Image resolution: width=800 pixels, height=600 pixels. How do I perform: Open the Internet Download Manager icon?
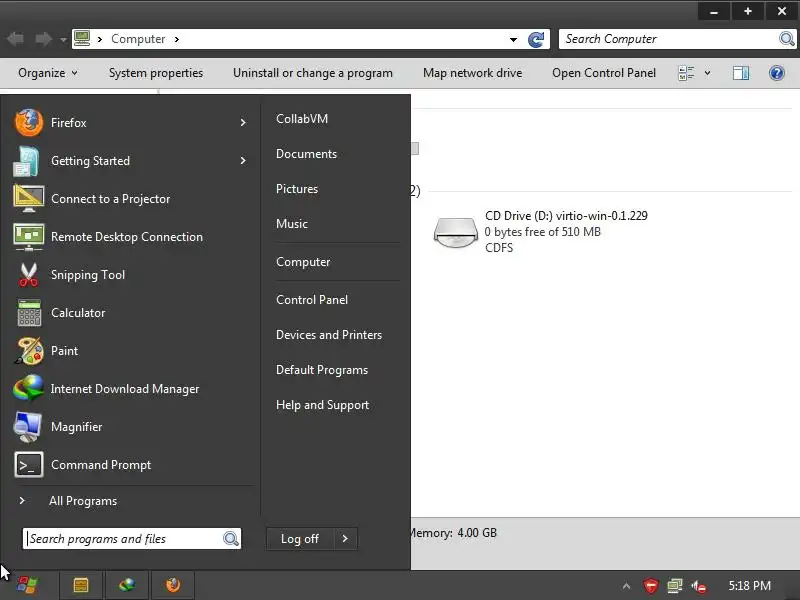[29, 388]
